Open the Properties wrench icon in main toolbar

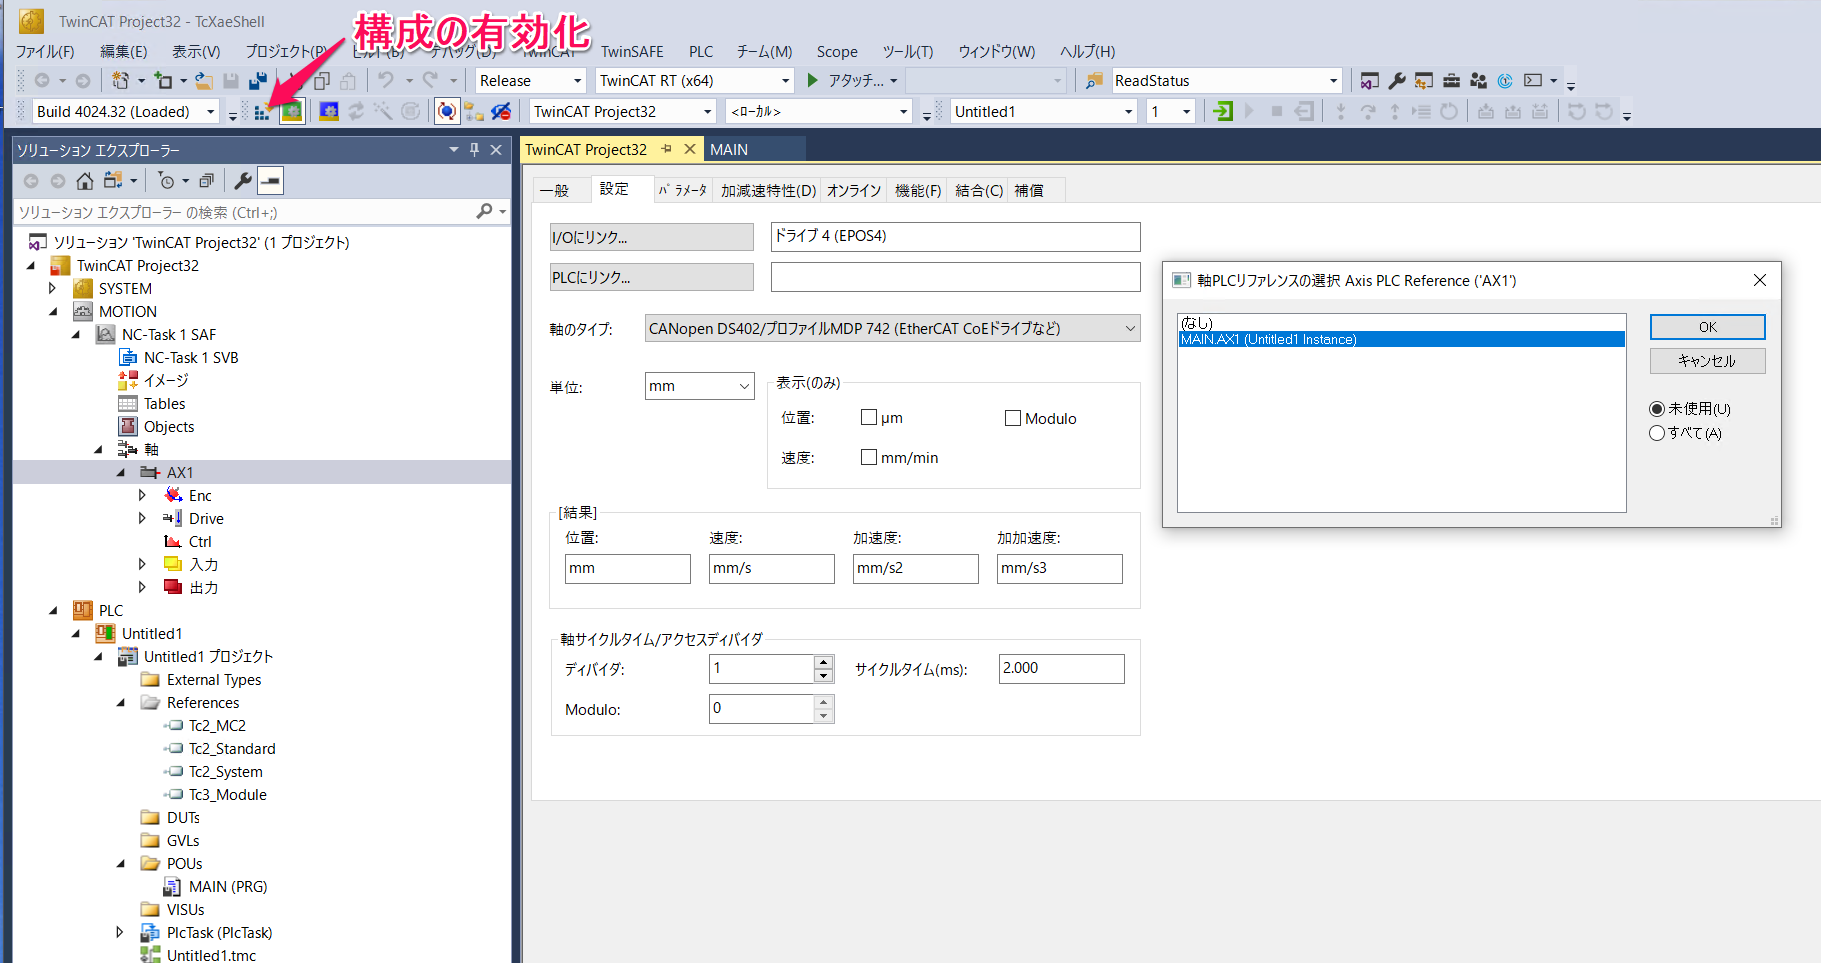point(1397,81)
